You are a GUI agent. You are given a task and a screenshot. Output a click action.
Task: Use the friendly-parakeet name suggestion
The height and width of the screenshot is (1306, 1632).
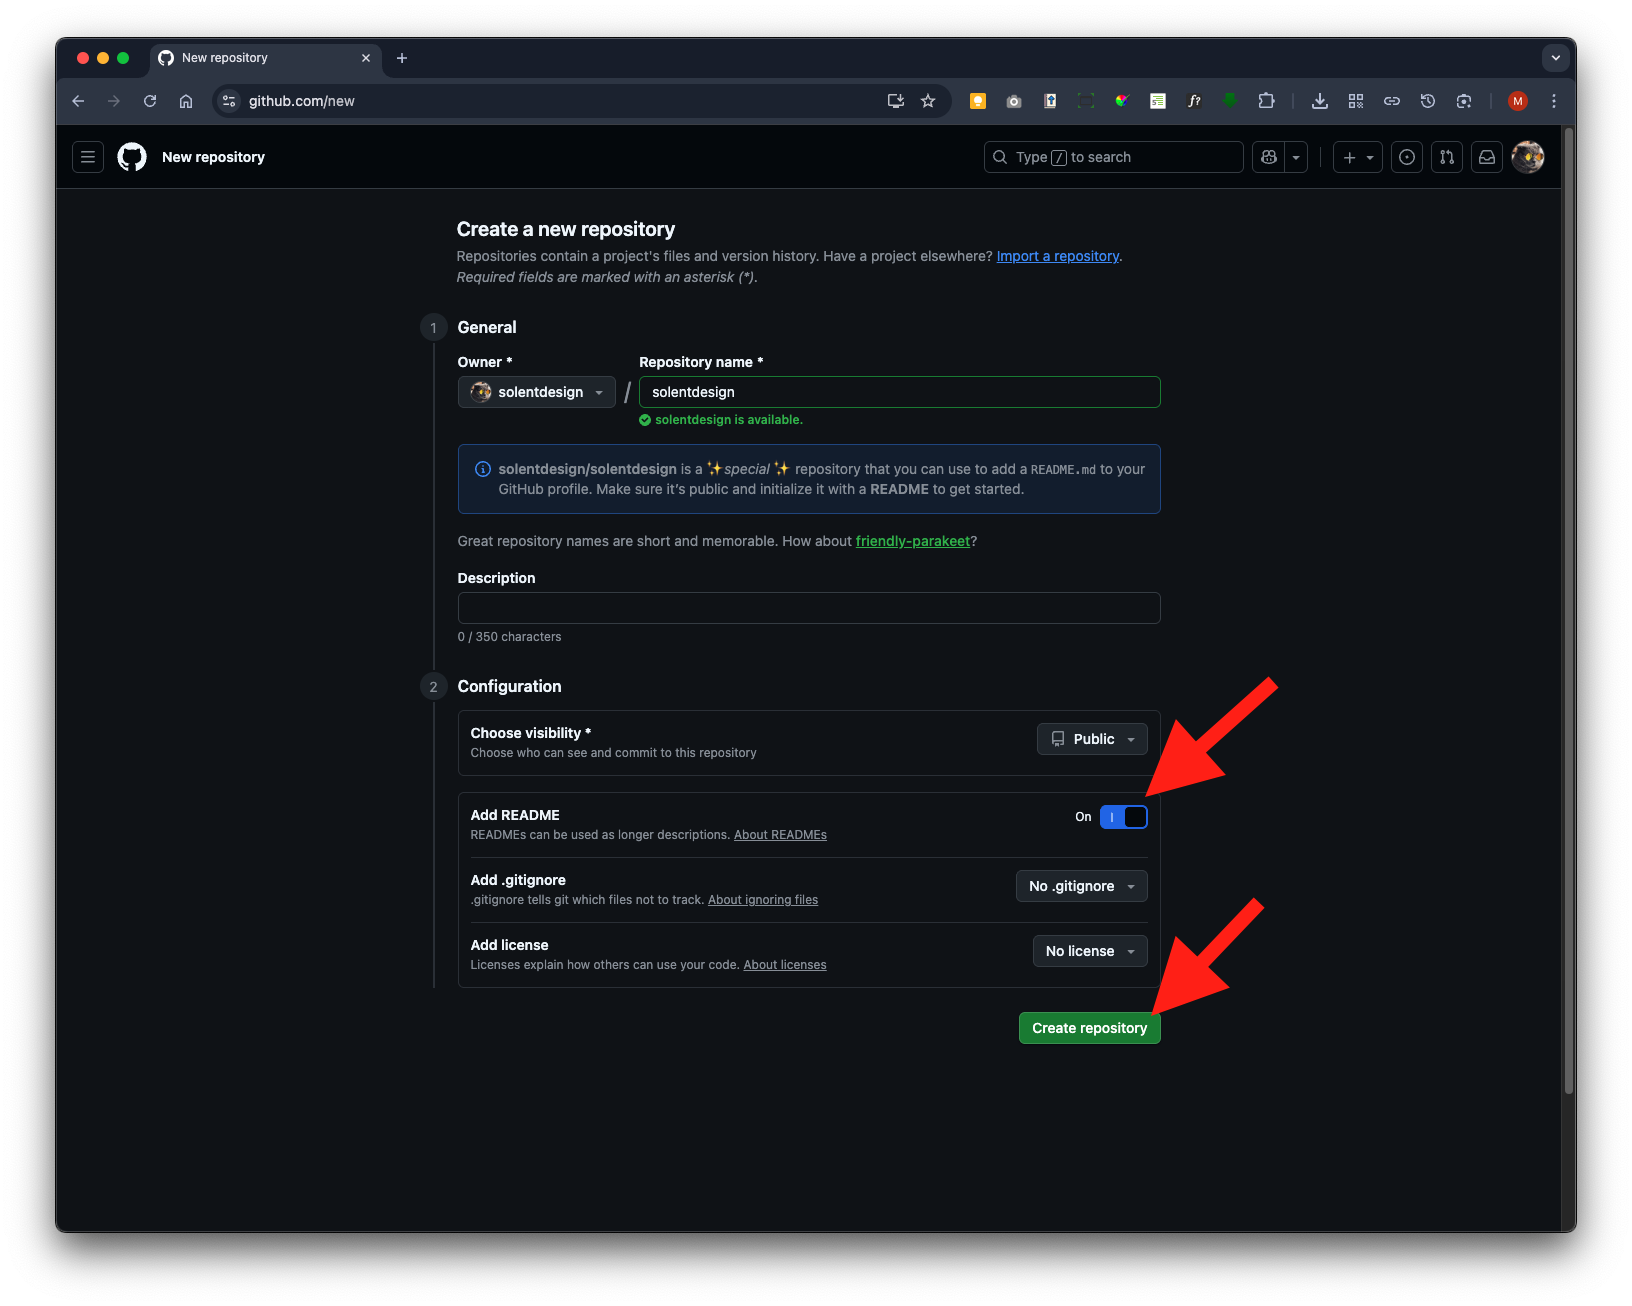912,541
